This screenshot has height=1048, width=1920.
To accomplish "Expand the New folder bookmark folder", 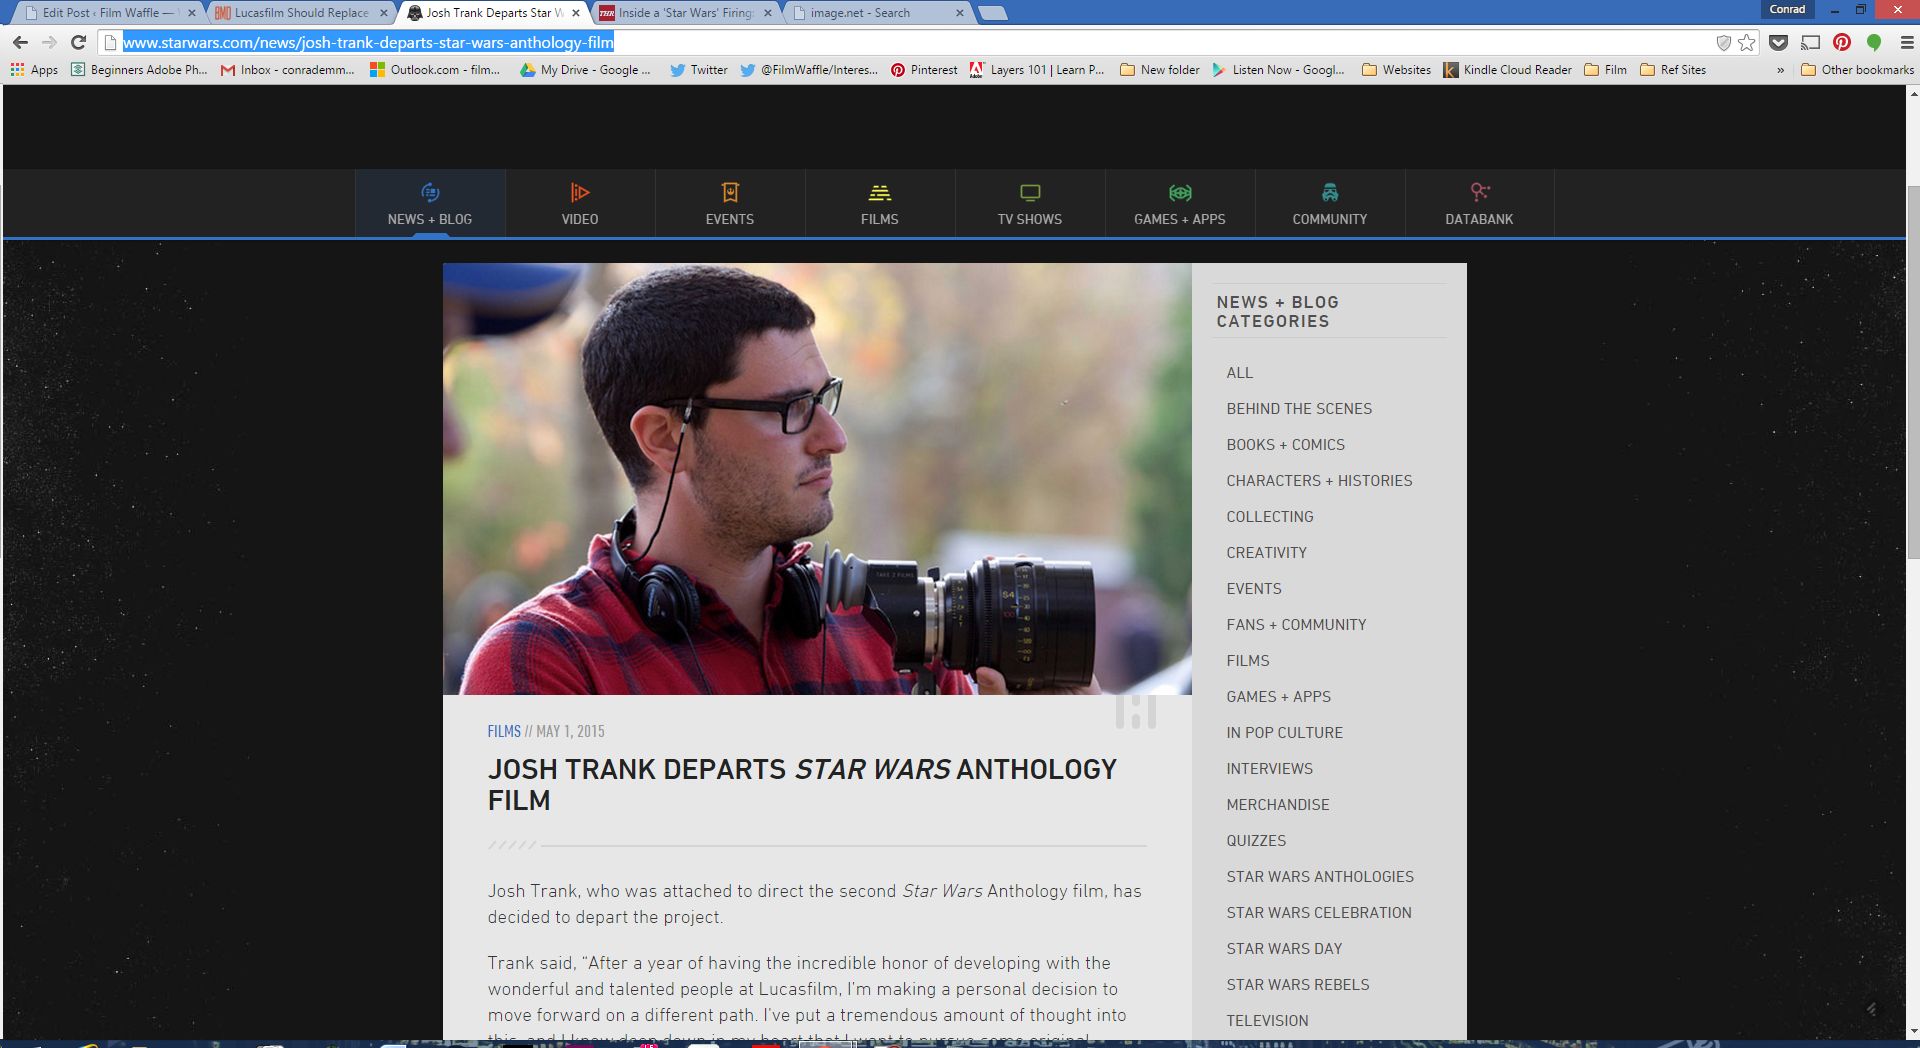I will coord(1159,70).
